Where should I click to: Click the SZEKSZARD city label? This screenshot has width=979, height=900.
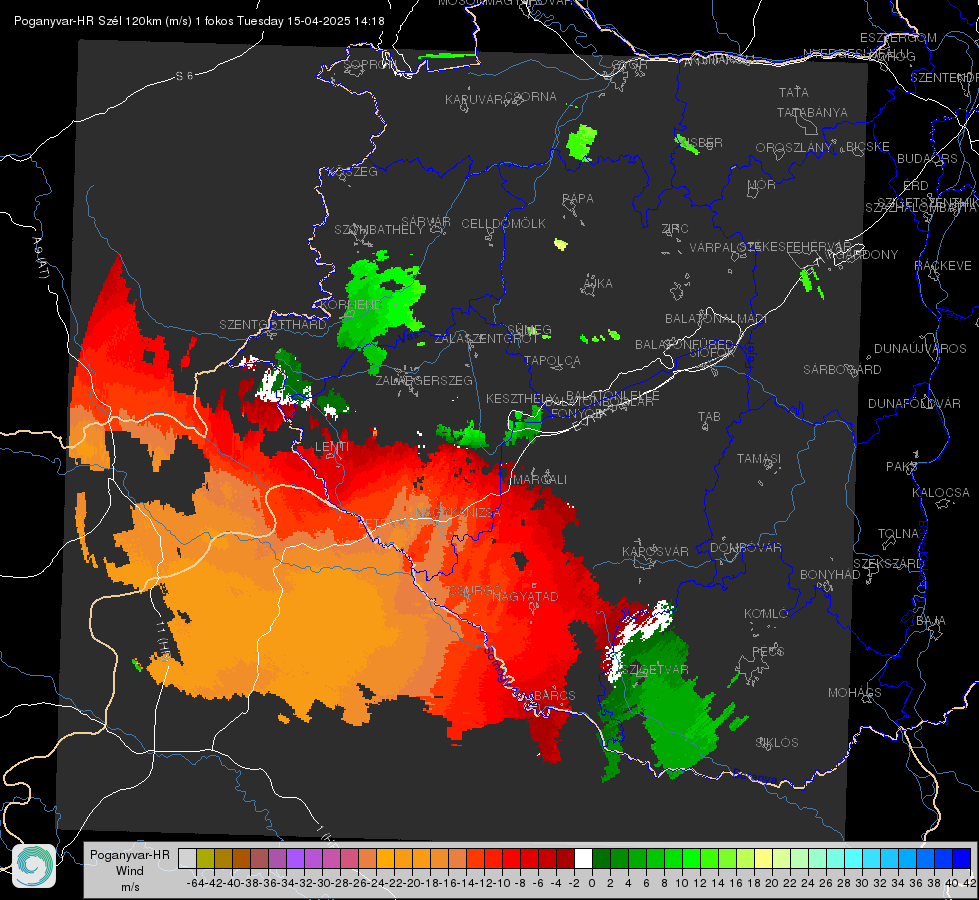point(888,564)
